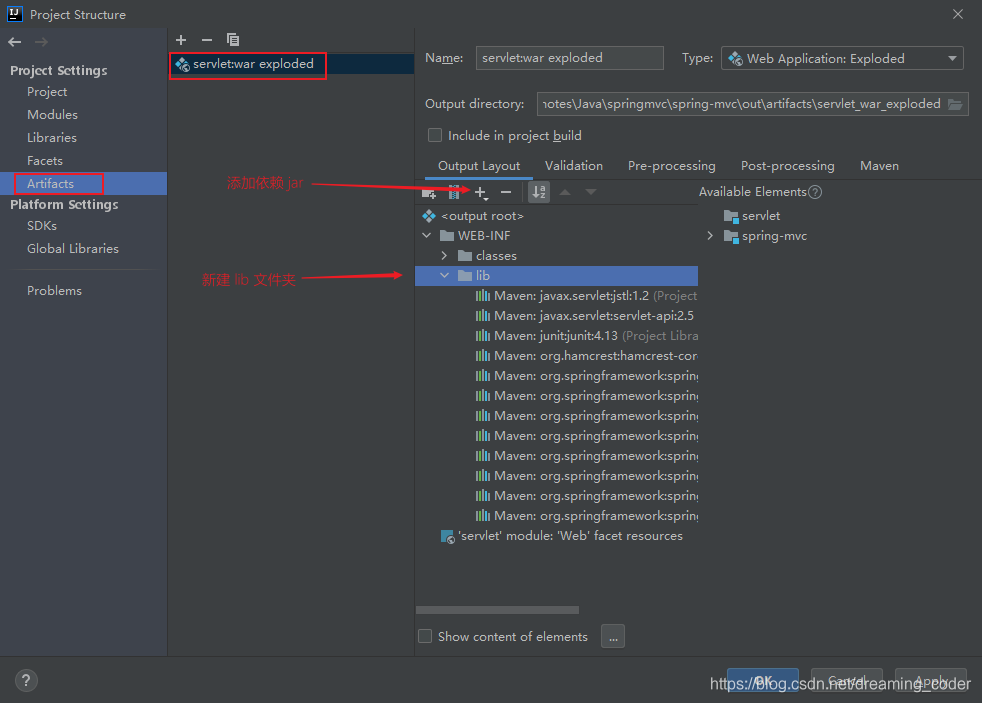Click the WEB-INF folder icon
The width and height of the screenshot is (982, 703).
point(447,235)
